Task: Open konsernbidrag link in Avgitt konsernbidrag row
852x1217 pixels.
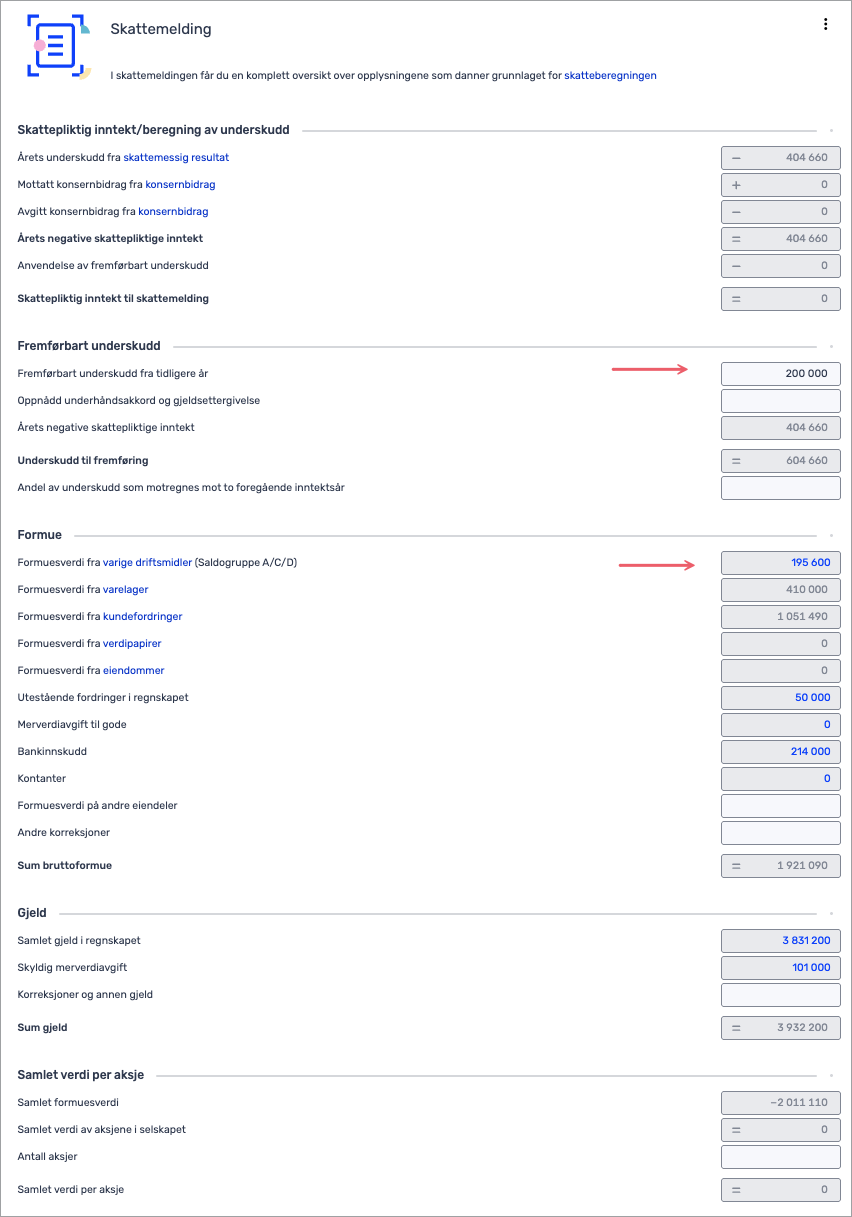Action: point(173,212)
